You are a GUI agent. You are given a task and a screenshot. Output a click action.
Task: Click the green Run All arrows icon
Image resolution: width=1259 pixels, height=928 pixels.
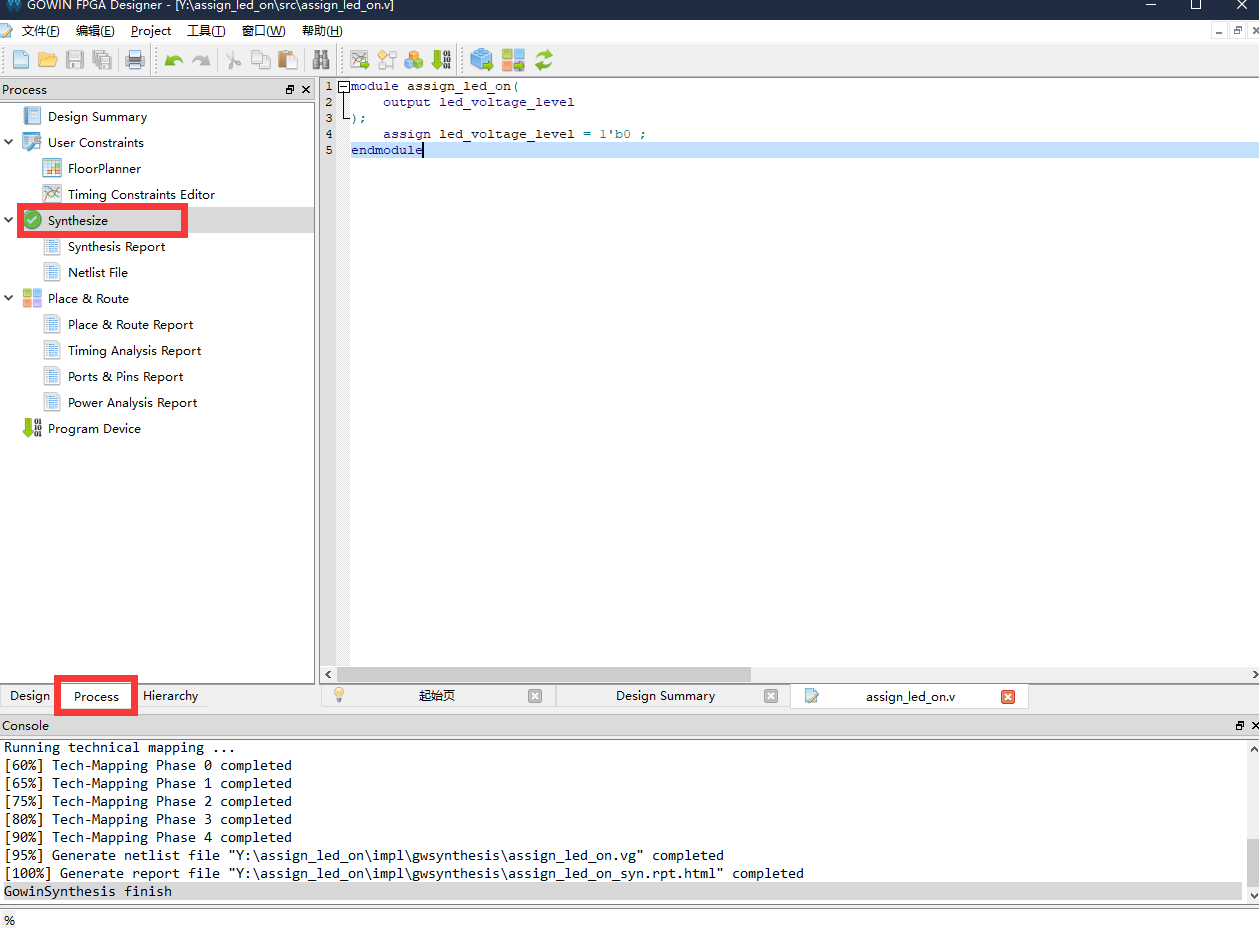click(x=544, y=60)
